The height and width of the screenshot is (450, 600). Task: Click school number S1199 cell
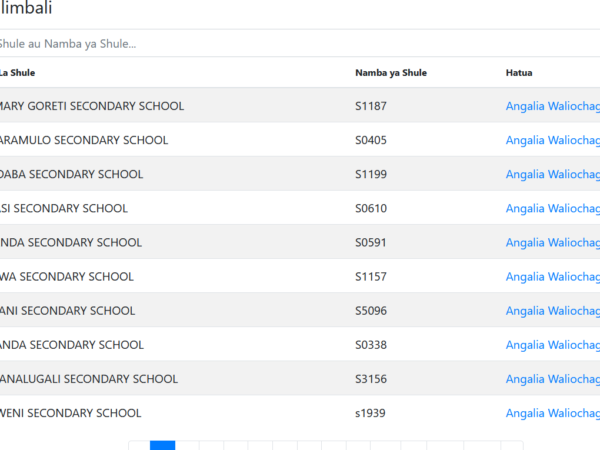(371, 174)
